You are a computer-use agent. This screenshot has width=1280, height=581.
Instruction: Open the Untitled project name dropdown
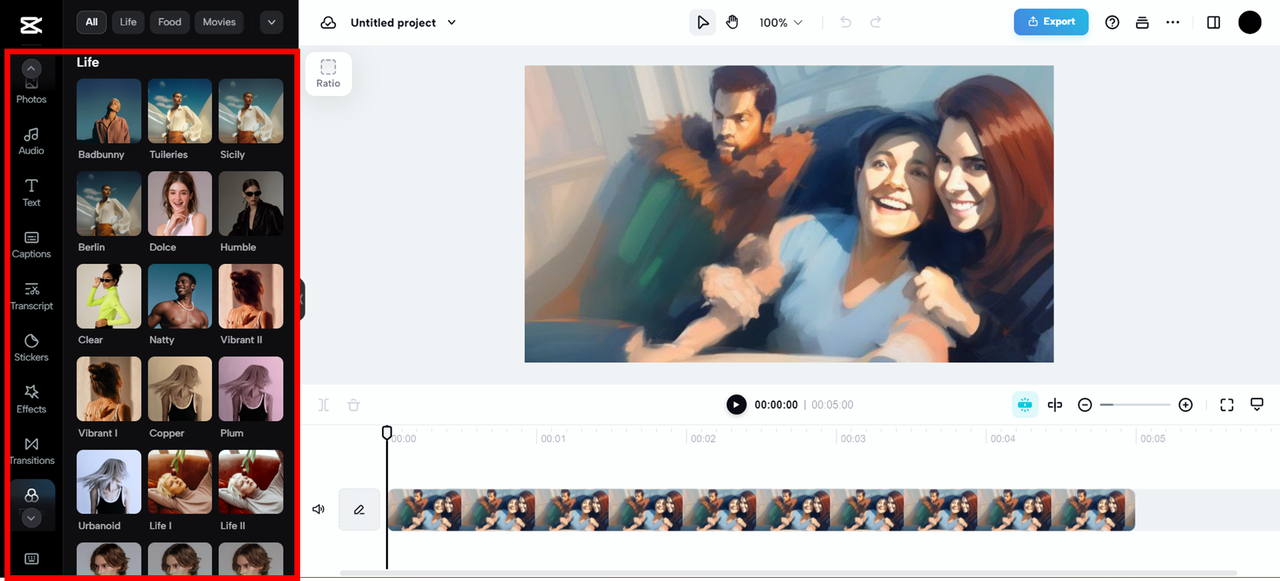403,22
